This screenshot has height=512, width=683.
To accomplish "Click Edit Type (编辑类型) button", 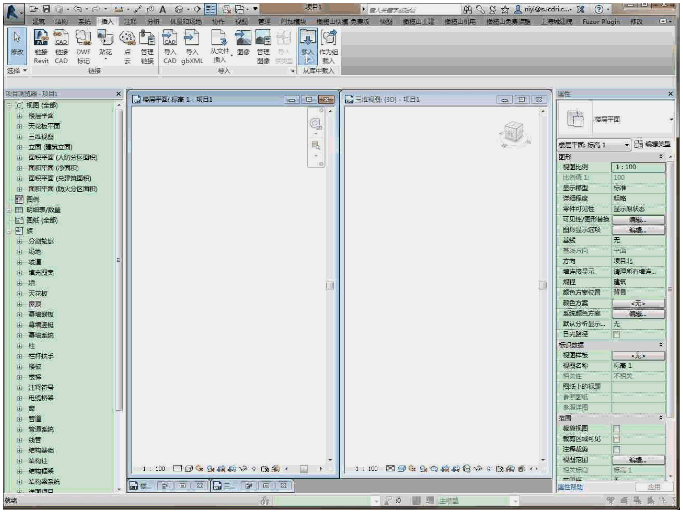I will pos(652,144).
